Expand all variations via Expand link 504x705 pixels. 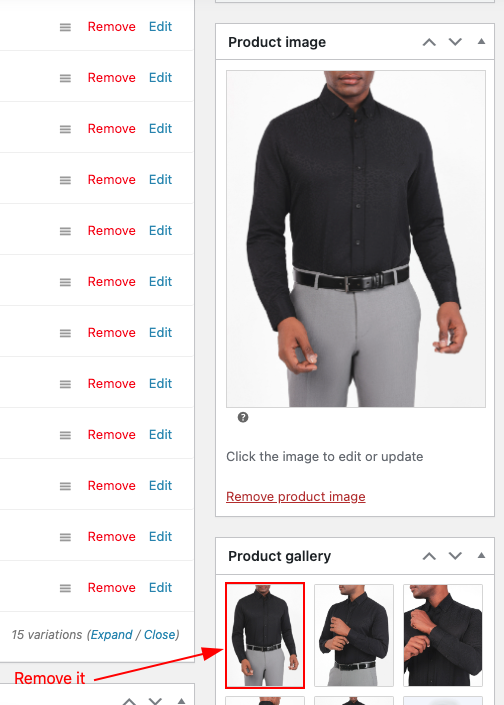[112, 634]
